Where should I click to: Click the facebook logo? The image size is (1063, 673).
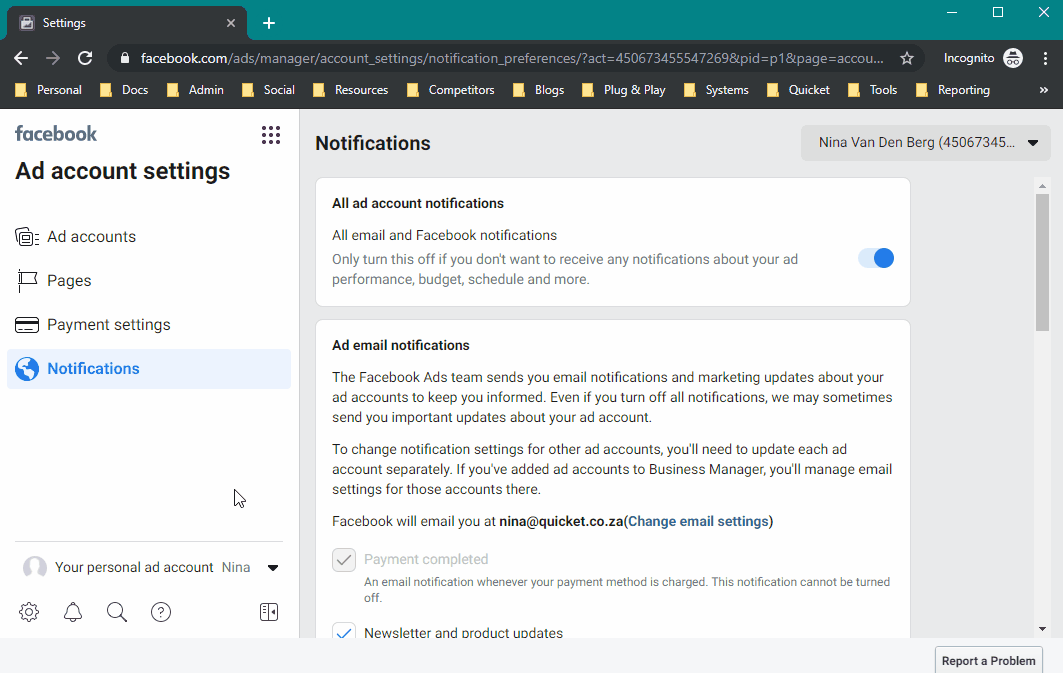56,134
